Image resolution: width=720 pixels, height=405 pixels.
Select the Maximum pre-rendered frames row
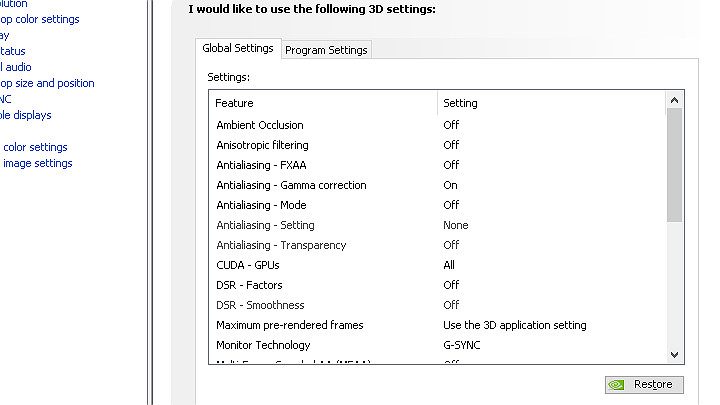pyautogui.click(x=290, y=325)
